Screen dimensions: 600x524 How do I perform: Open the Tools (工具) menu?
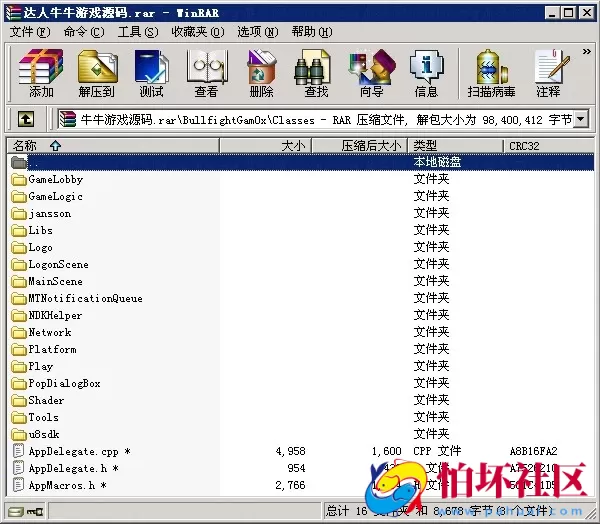(x=138, y=32)
